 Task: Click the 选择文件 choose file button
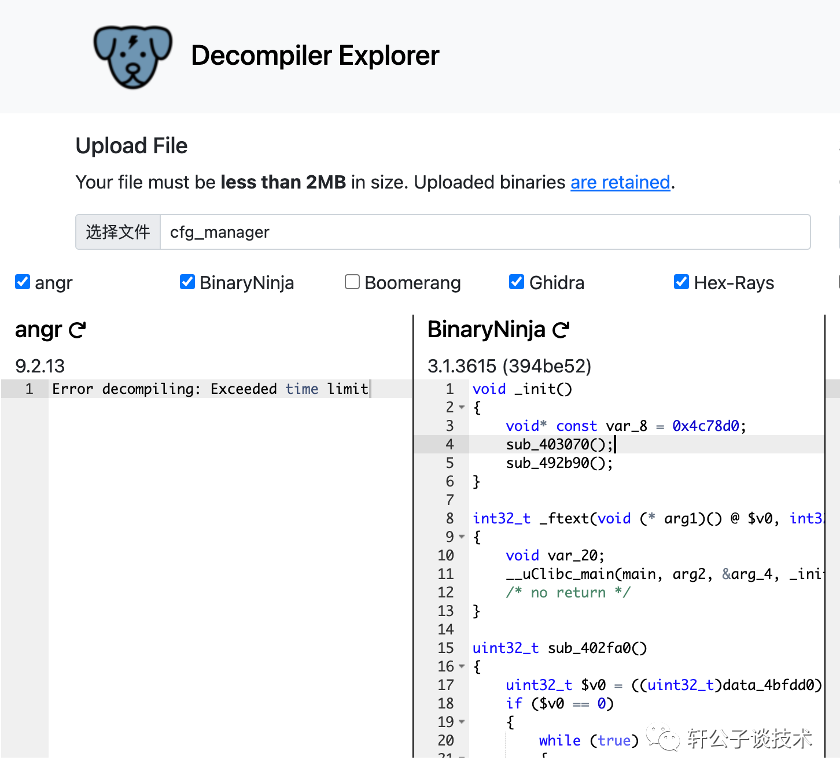(118, 232)
